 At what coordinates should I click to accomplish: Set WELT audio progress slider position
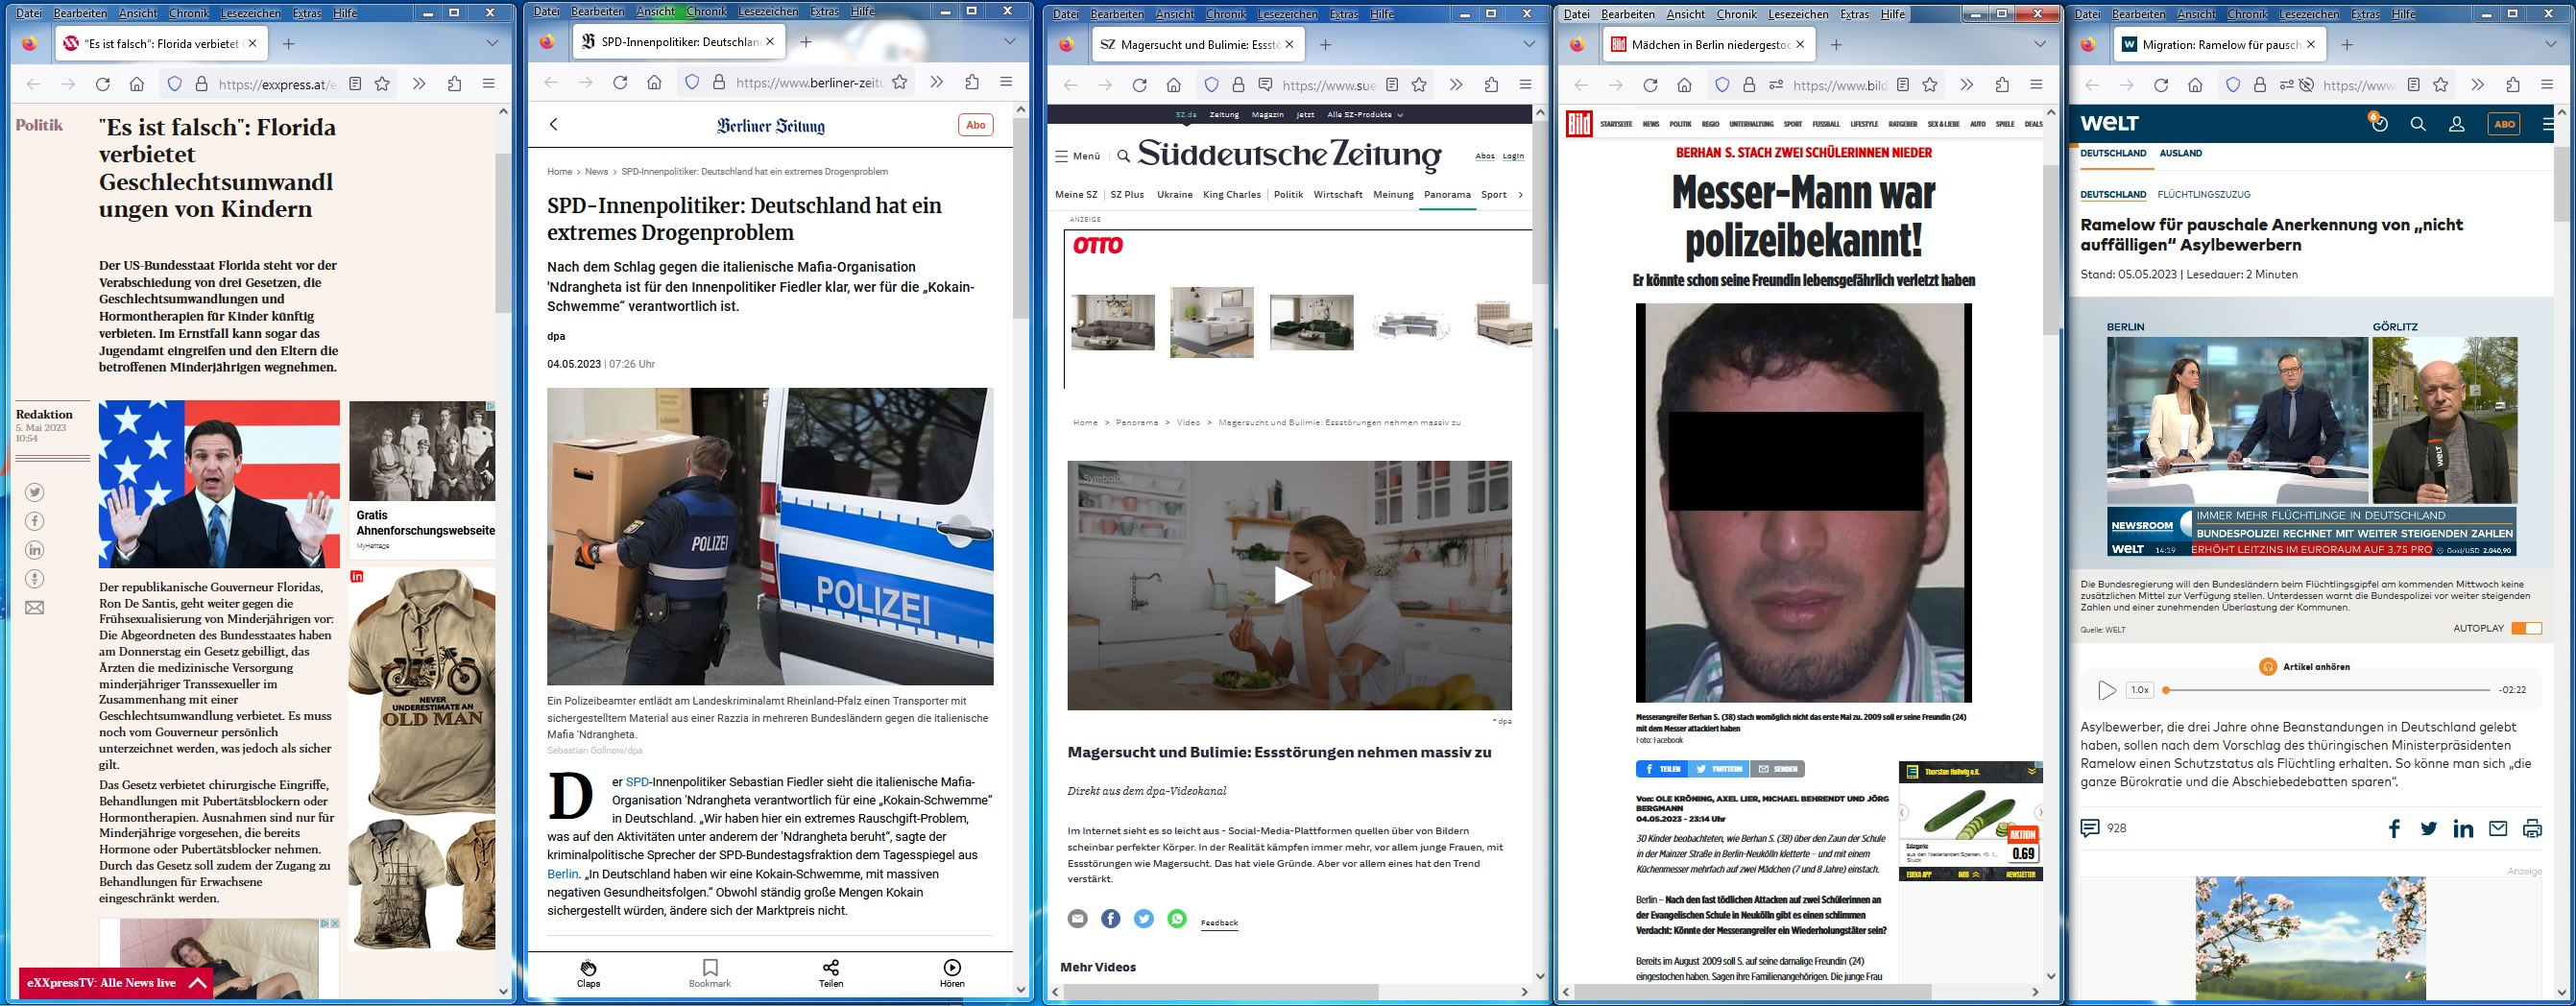coord(2326,690)
